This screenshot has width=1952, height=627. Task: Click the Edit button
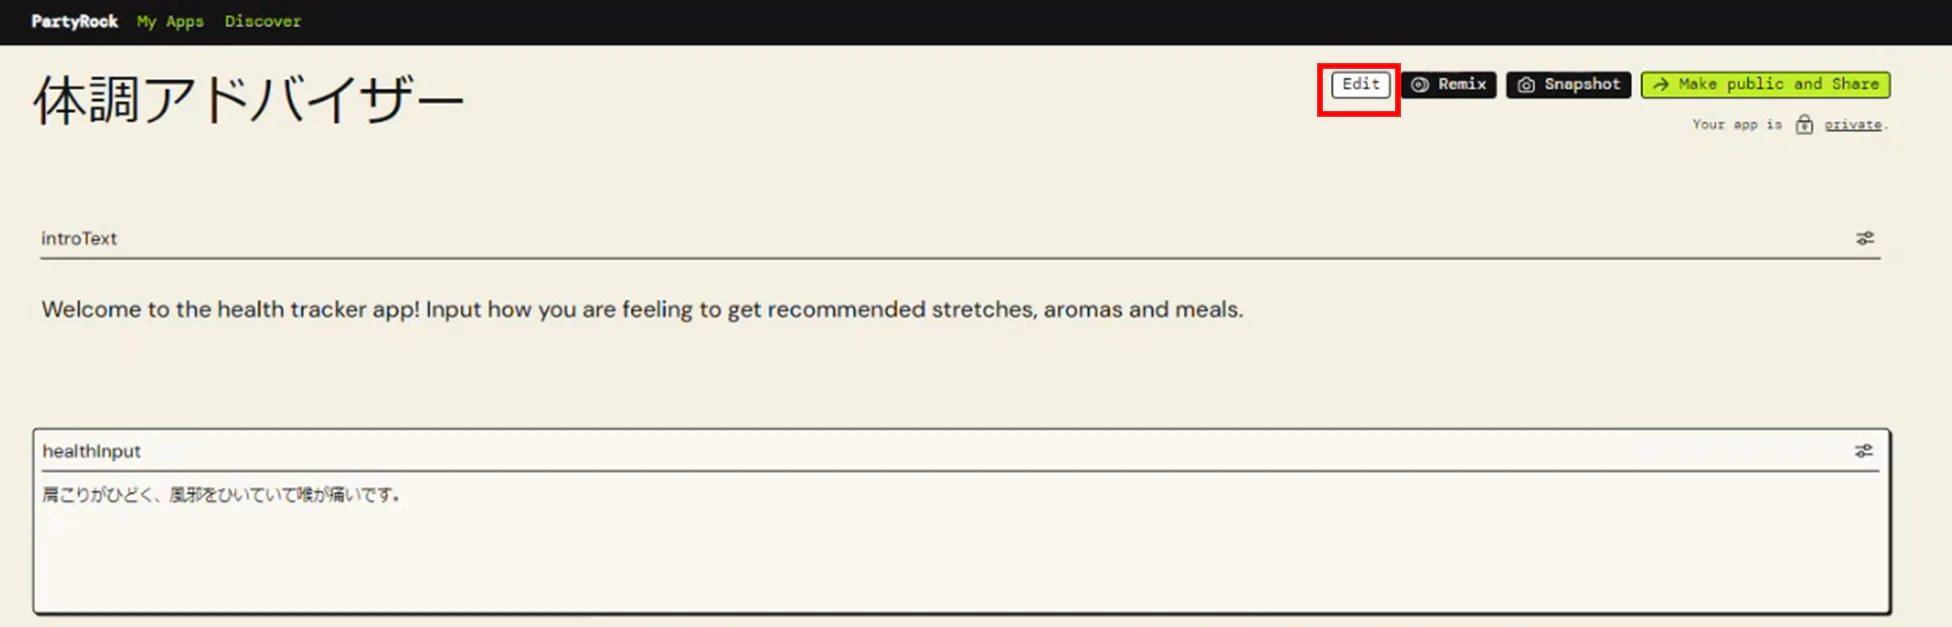pos(1360,85)
